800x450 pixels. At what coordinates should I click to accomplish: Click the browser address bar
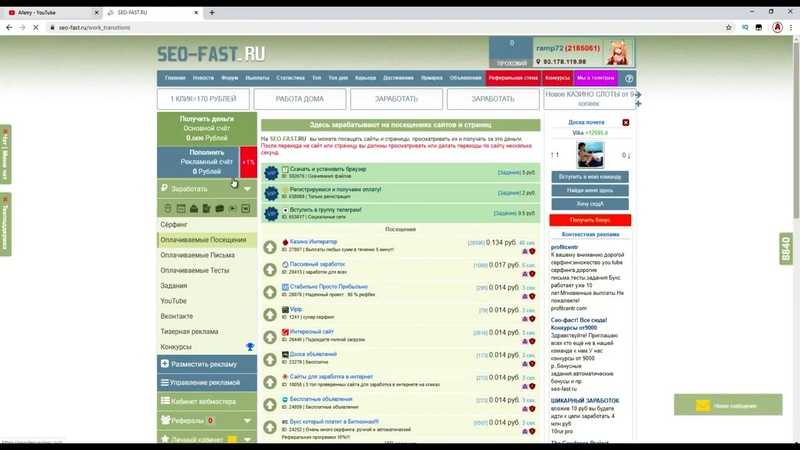click(x=383, y=28)
